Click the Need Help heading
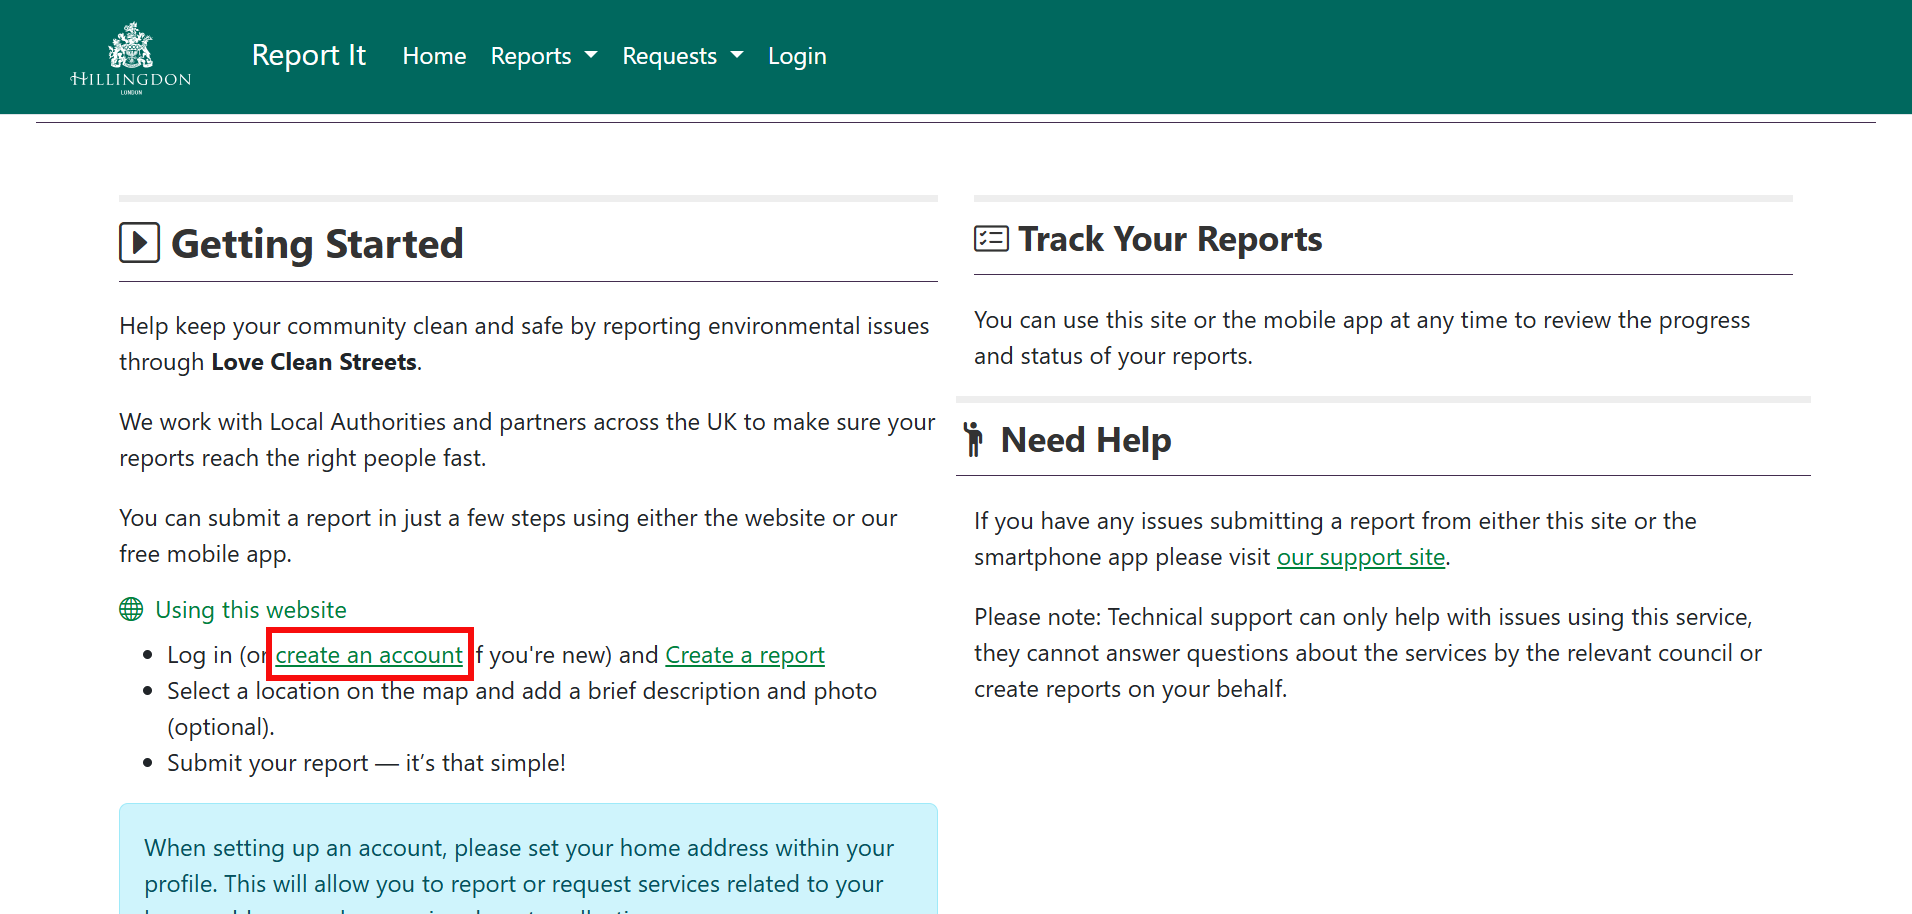Image resolution: width=1912 pixels, height=914 pixels. point(1086,440)
